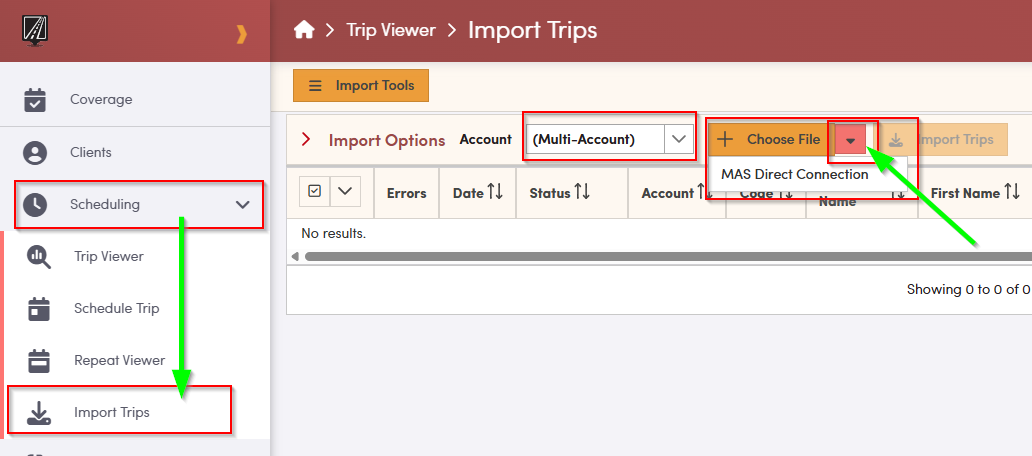Expand the Import Options section arrow
This screenshot has height=456, width=1032.
point(306,140)
